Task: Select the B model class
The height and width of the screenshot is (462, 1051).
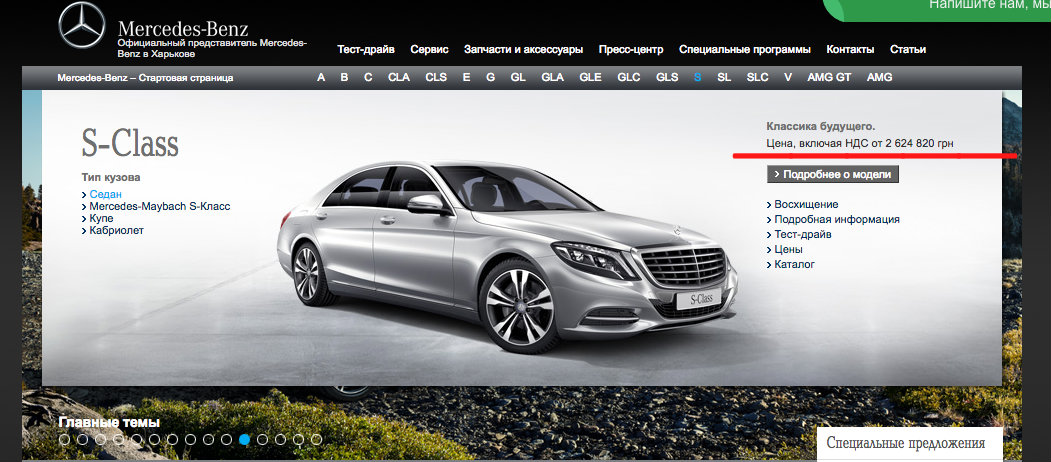Action: click(344, 78)
